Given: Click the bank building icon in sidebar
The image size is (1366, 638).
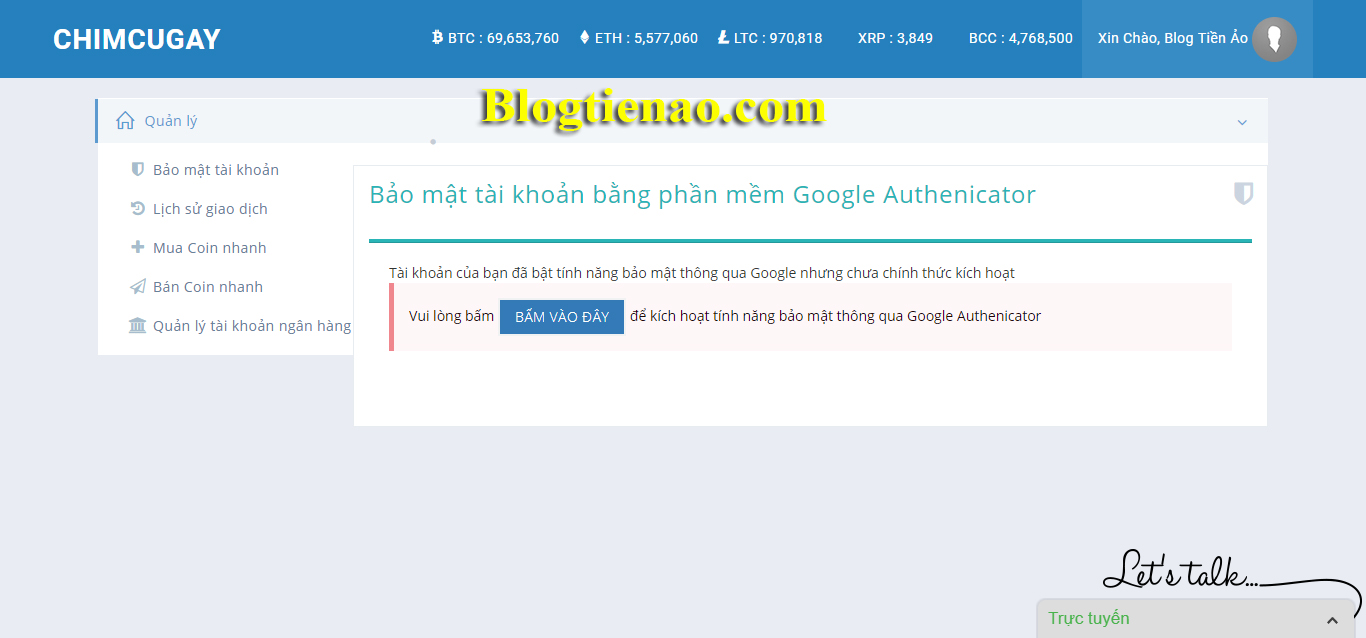Looking at the screenshot, I should click(138, 326).
